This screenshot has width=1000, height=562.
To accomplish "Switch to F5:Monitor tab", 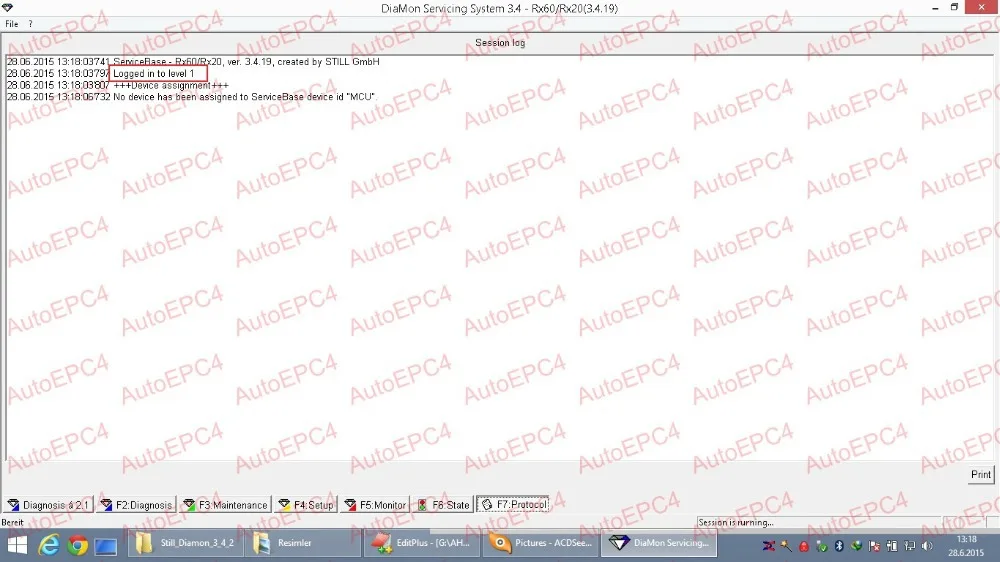I will pyautogui.click(x=374, y=505).
